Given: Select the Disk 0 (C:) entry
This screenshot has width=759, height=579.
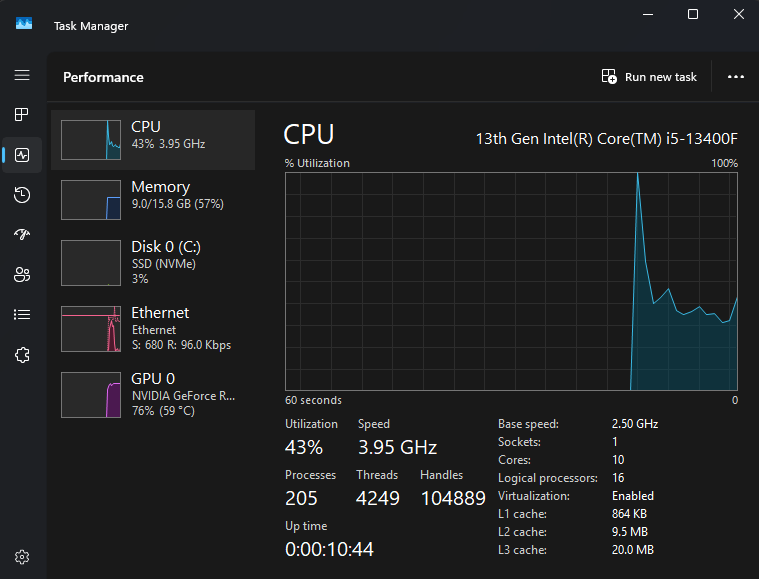Looking at the screenshot, I should (x=153, y=262).
